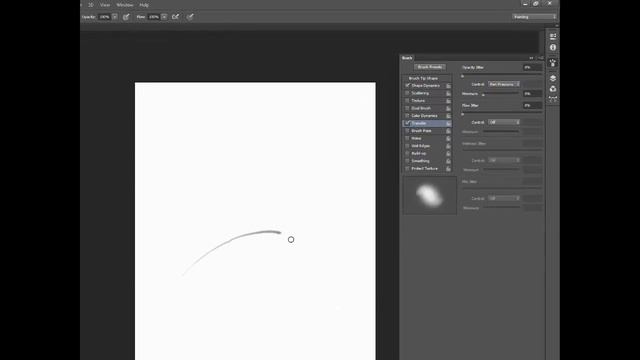The image size is (640, 360).
Task: Open the workspace switcher dropdown (Painting)
Action: tap(534, 17)
